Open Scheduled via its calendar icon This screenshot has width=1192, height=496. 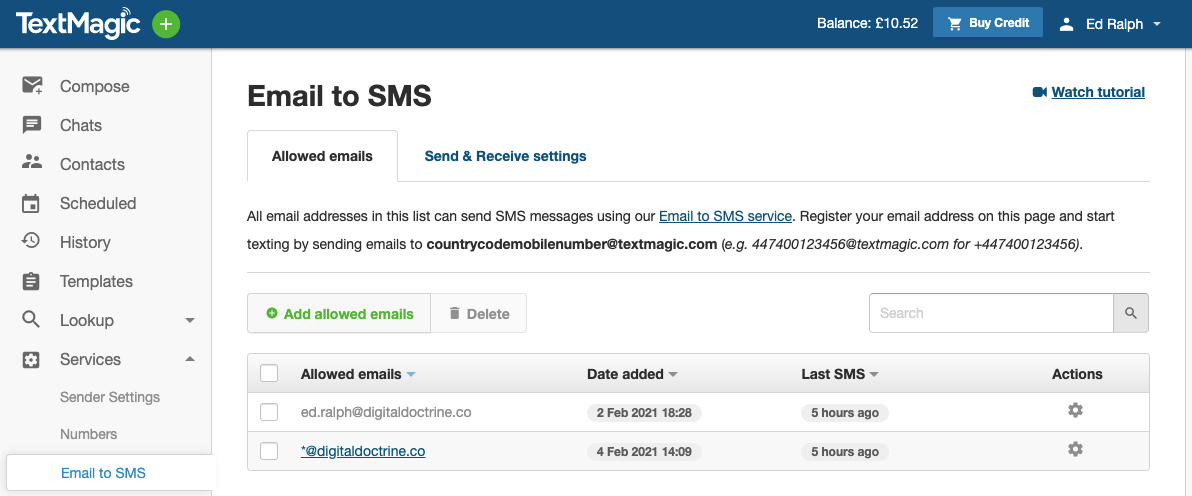coord(31,203)
